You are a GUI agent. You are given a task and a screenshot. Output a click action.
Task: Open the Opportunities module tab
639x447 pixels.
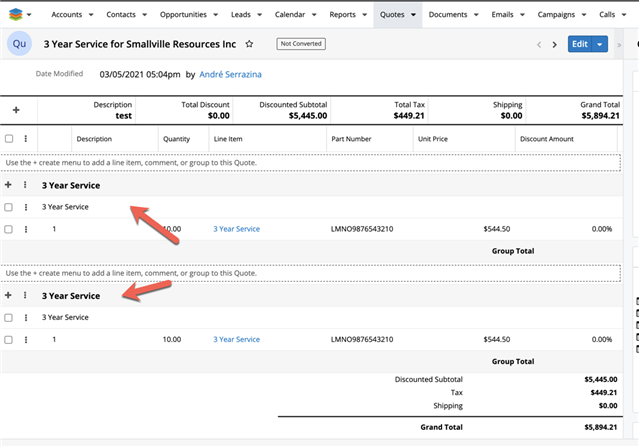click(176, 16)
